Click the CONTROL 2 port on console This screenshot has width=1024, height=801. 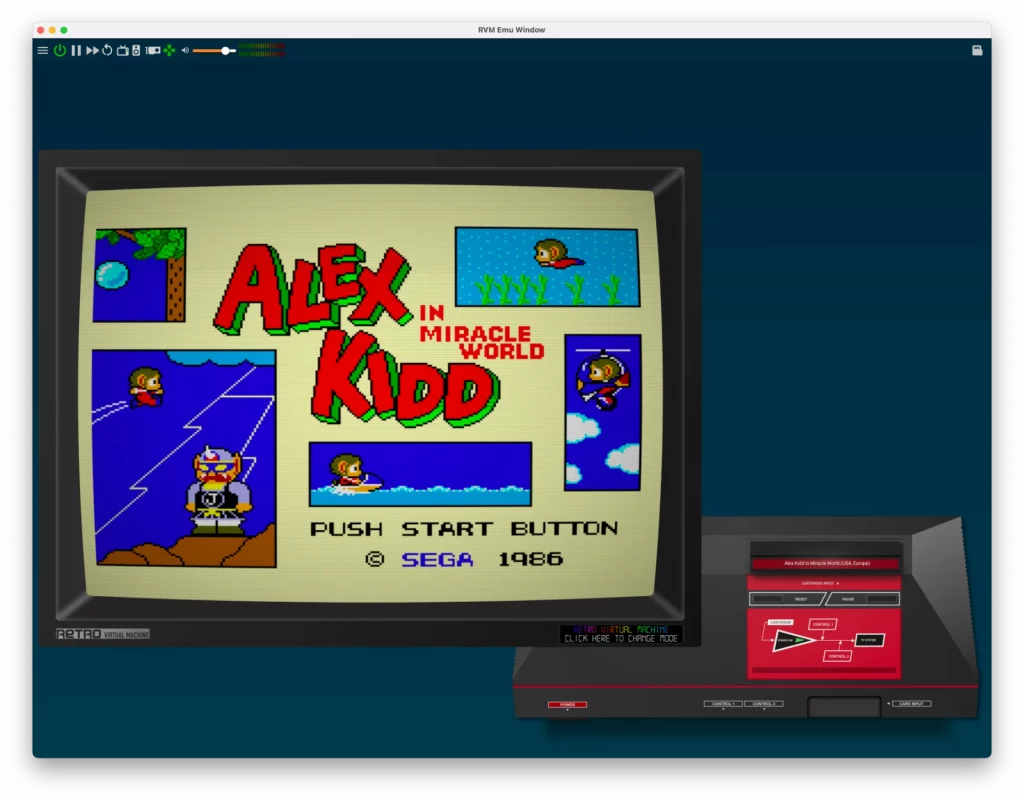pyautogui.click(x=763, y=704)
